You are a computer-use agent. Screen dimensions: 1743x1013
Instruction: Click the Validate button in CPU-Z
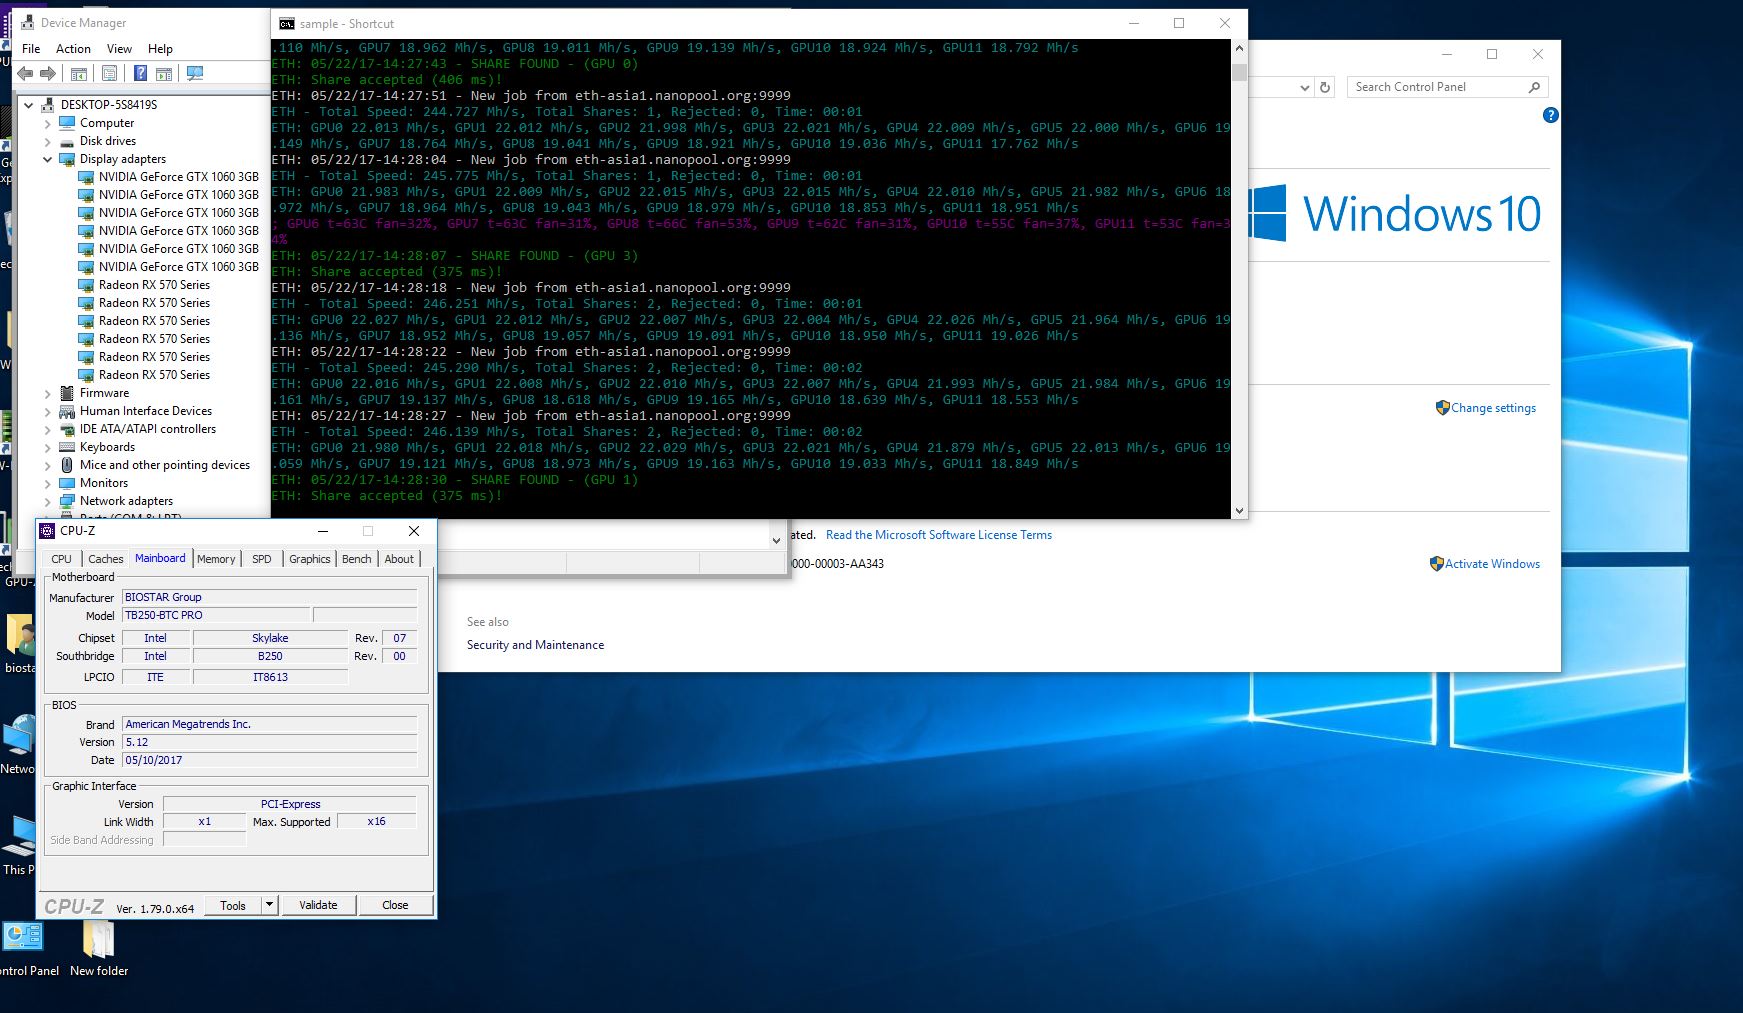tap(318, 905)
